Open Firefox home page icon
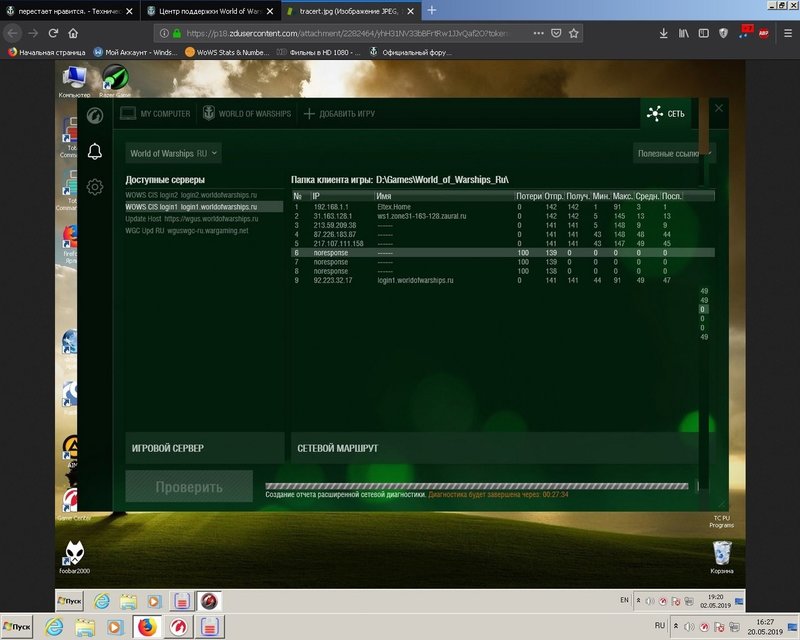Viewport: 800px width, 640px height. click(73, 33)
